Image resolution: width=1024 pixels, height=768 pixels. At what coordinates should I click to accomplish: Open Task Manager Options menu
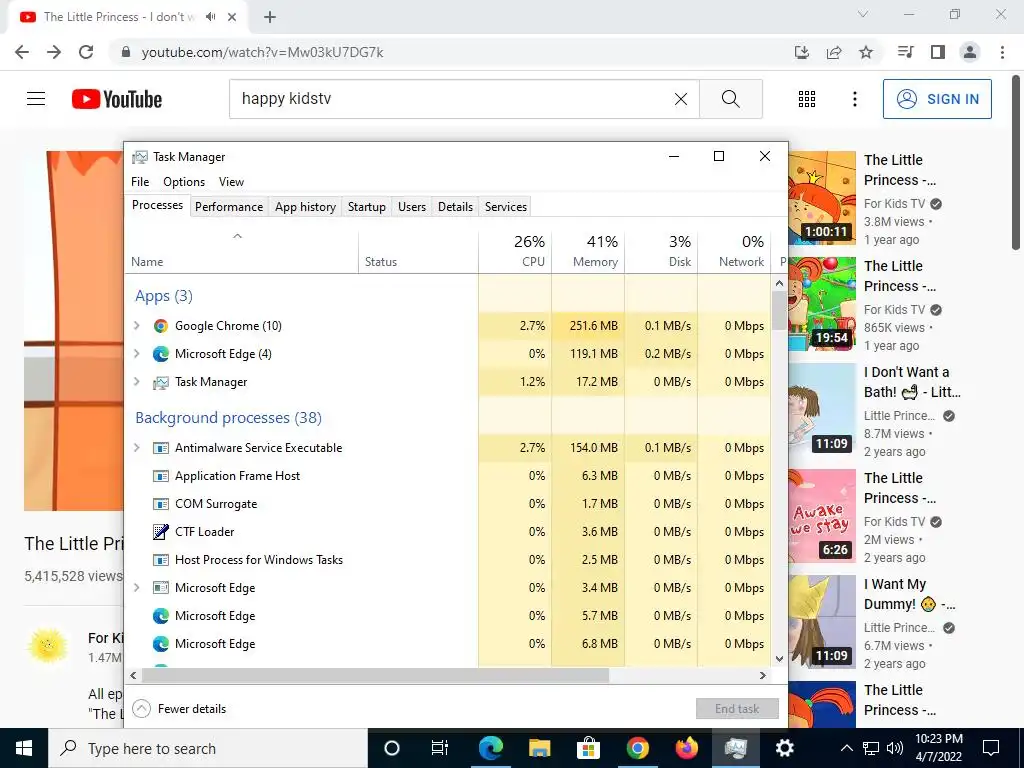click(184, 182)
